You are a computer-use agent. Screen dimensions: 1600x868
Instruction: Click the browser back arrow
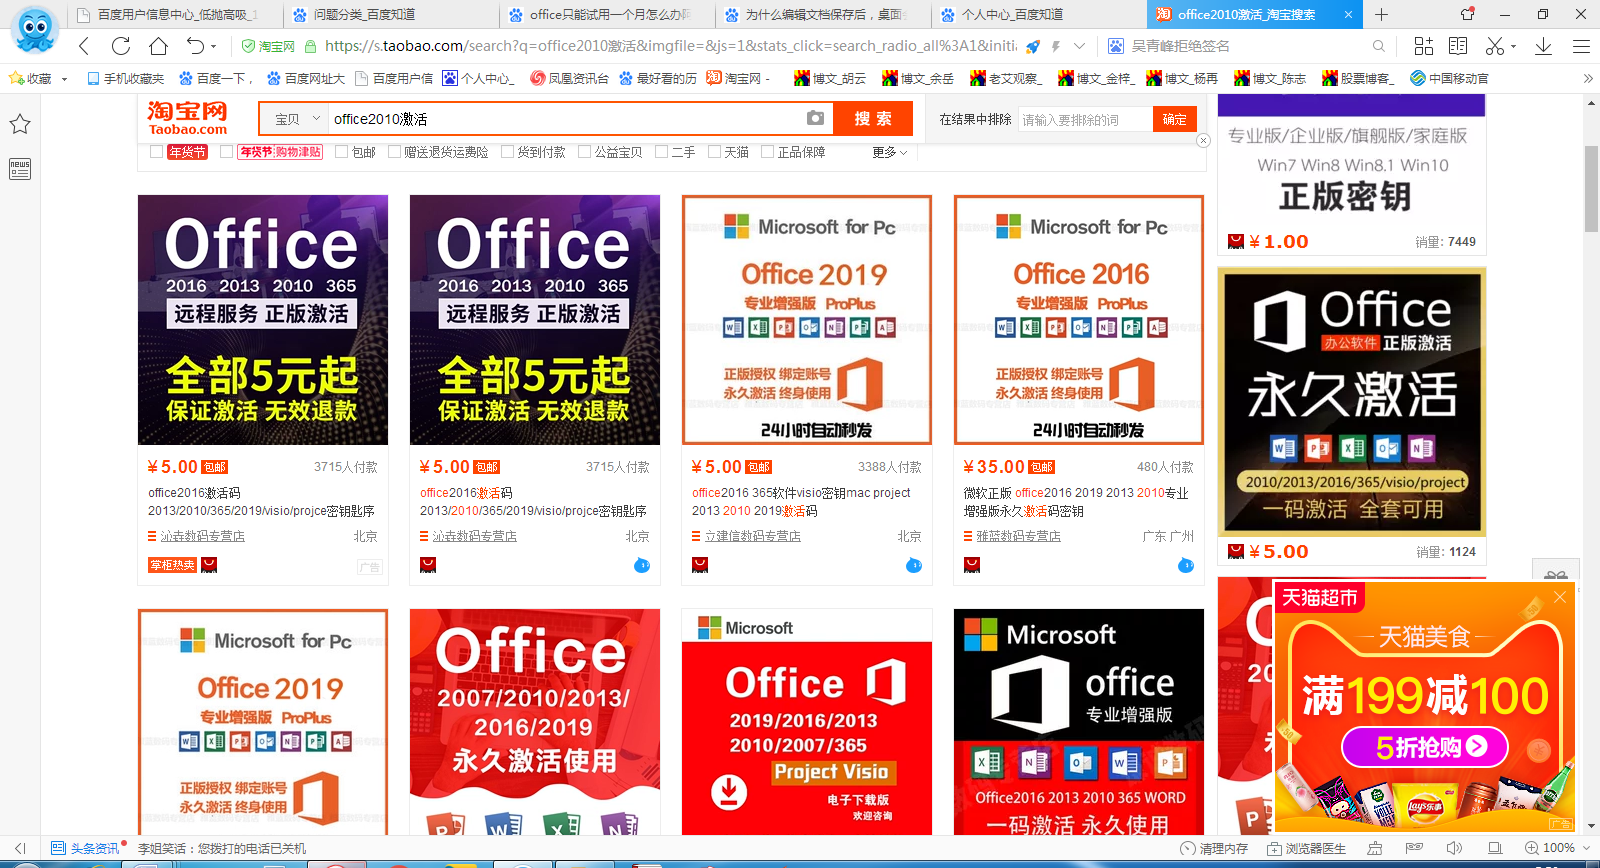point(84,46)
